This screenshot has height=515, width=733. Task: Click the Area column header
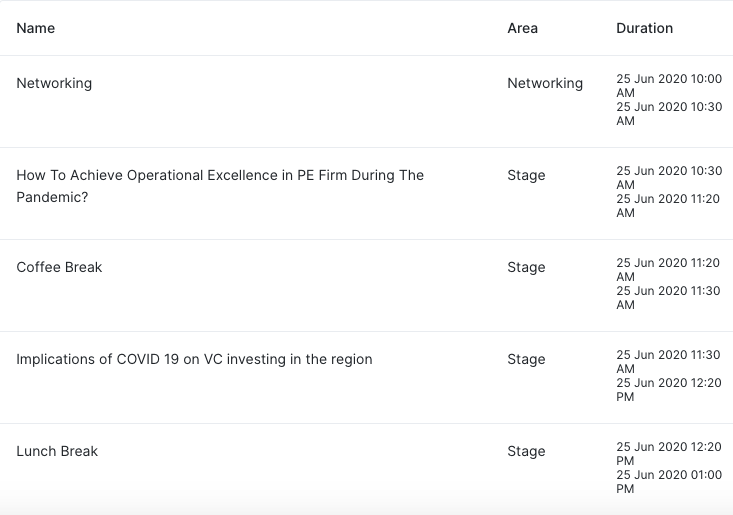(522, 28)
